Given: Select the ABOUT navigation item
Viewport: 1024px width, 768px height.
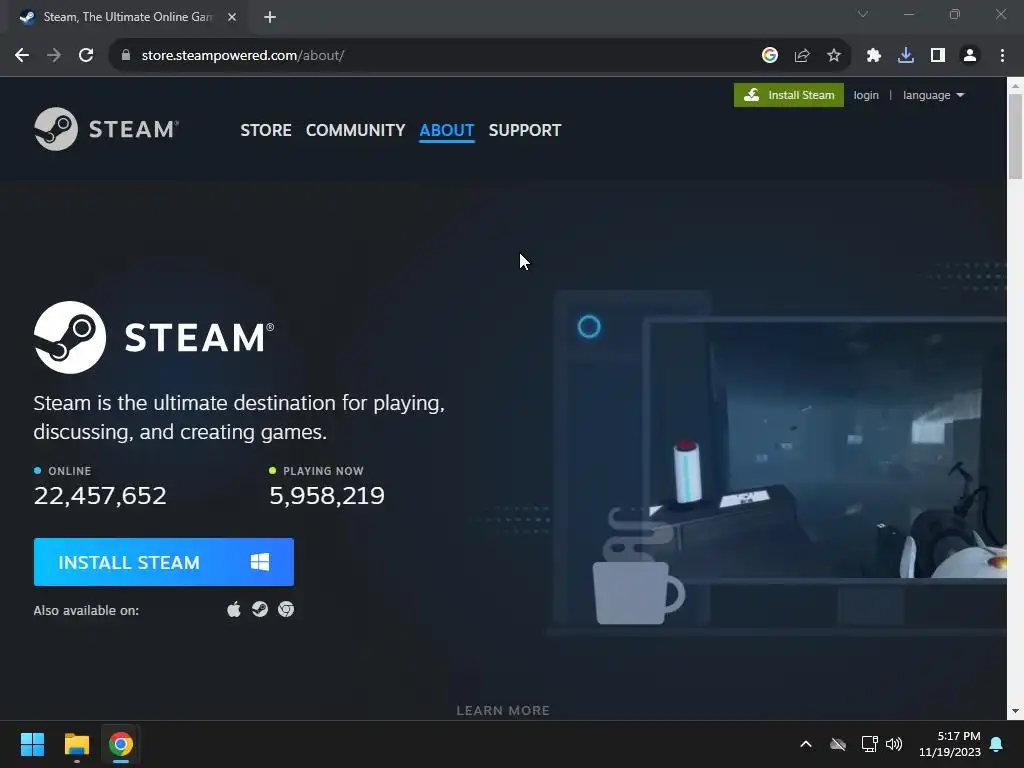Looking at the screenshot, I should pos(447,130).
